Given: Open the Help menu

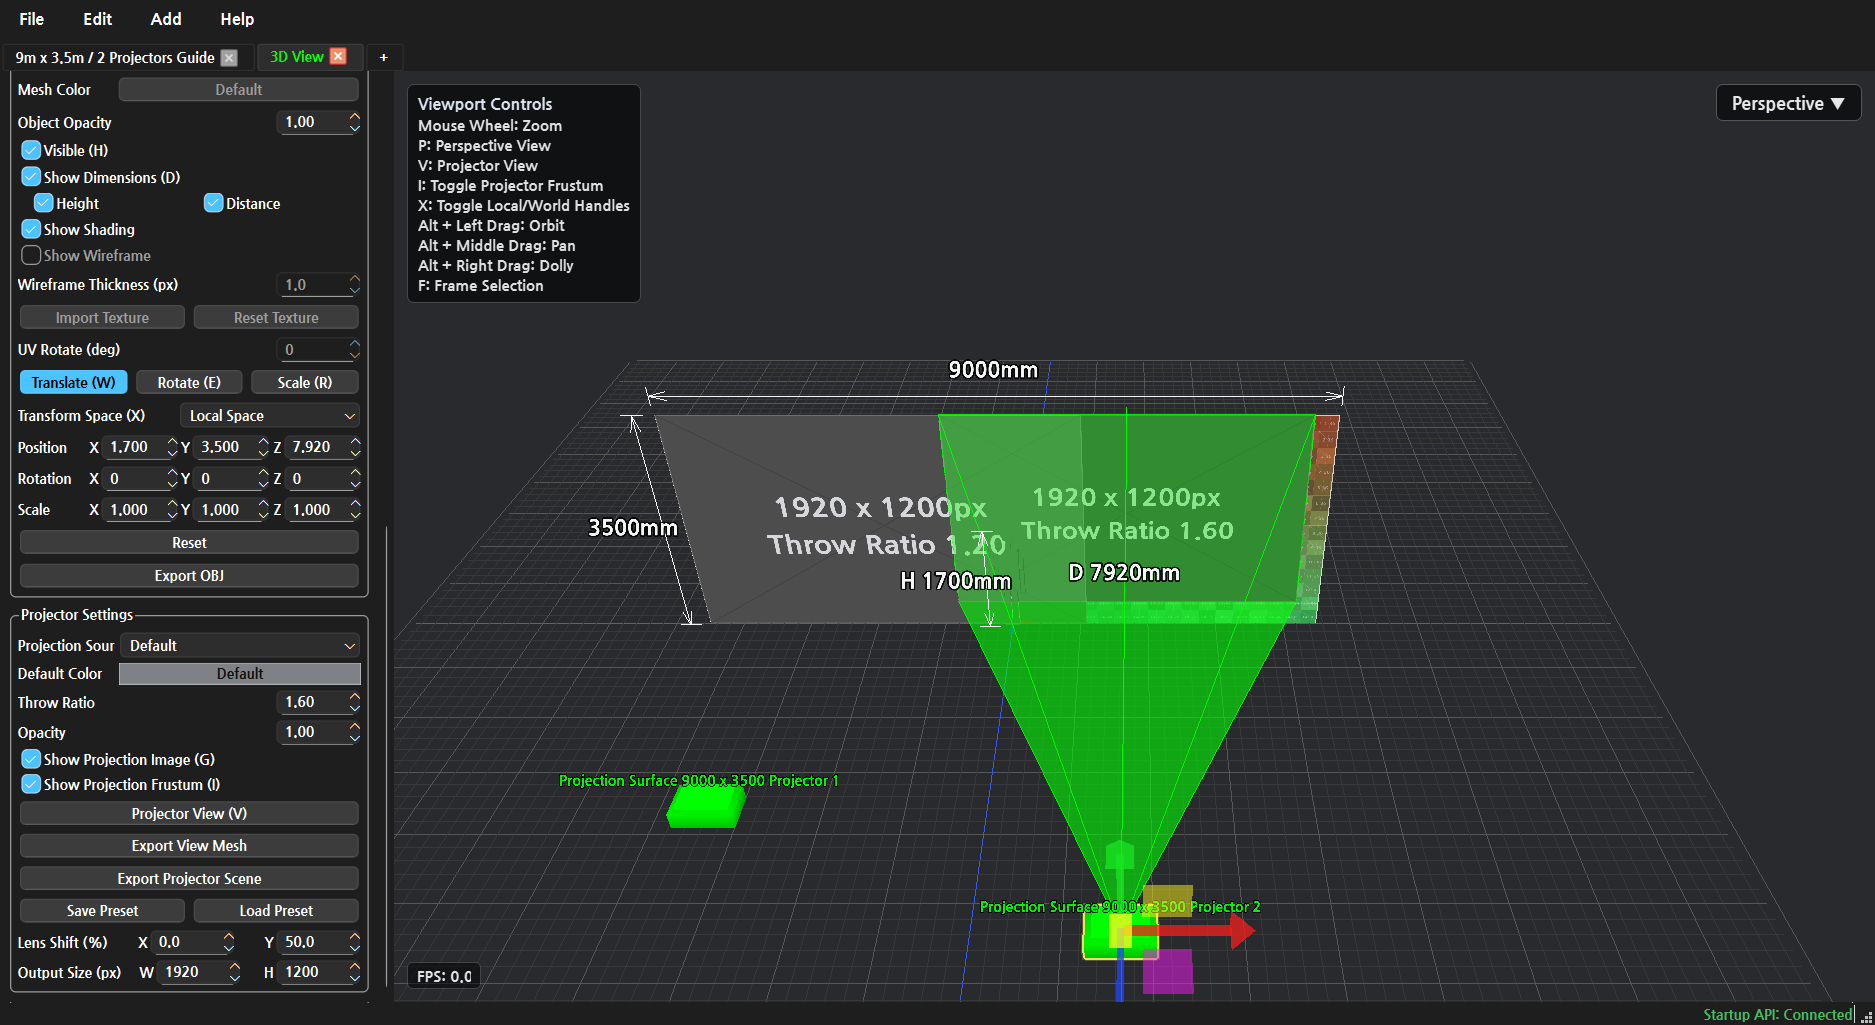Looking at the screenshot, I should pos(237,19).
